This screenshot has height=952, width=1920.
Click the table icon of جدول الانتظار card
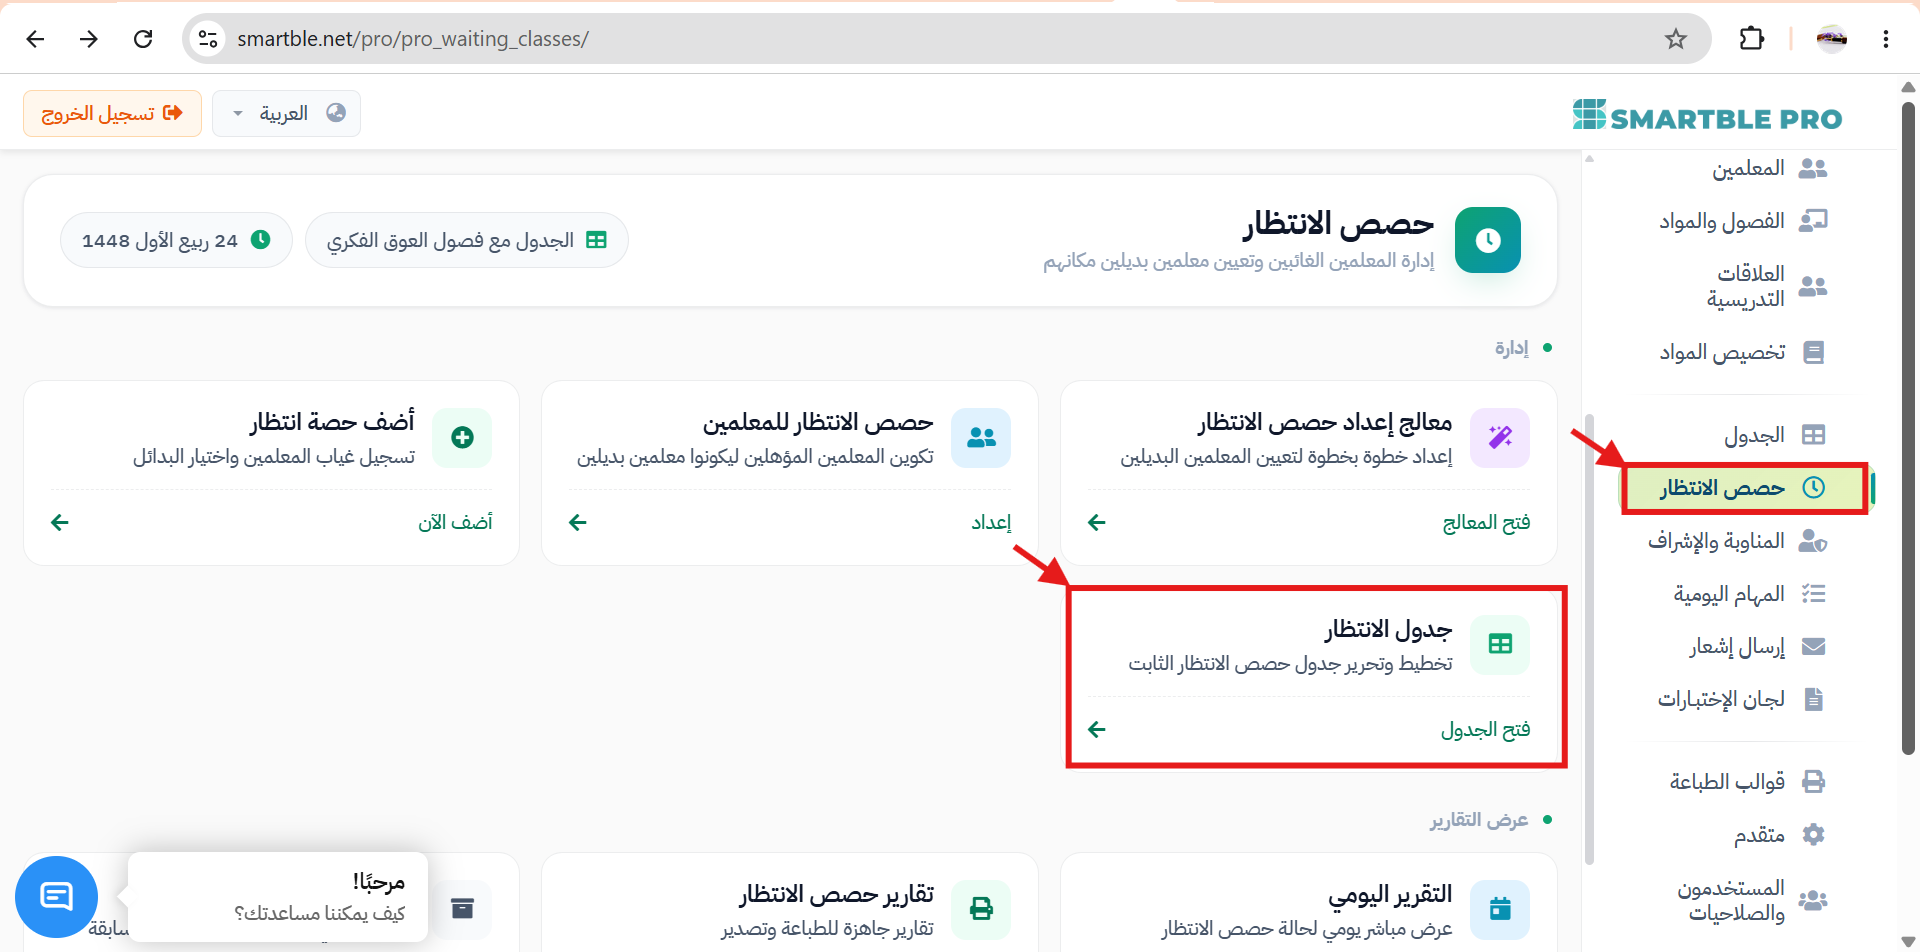point(1500,644)
